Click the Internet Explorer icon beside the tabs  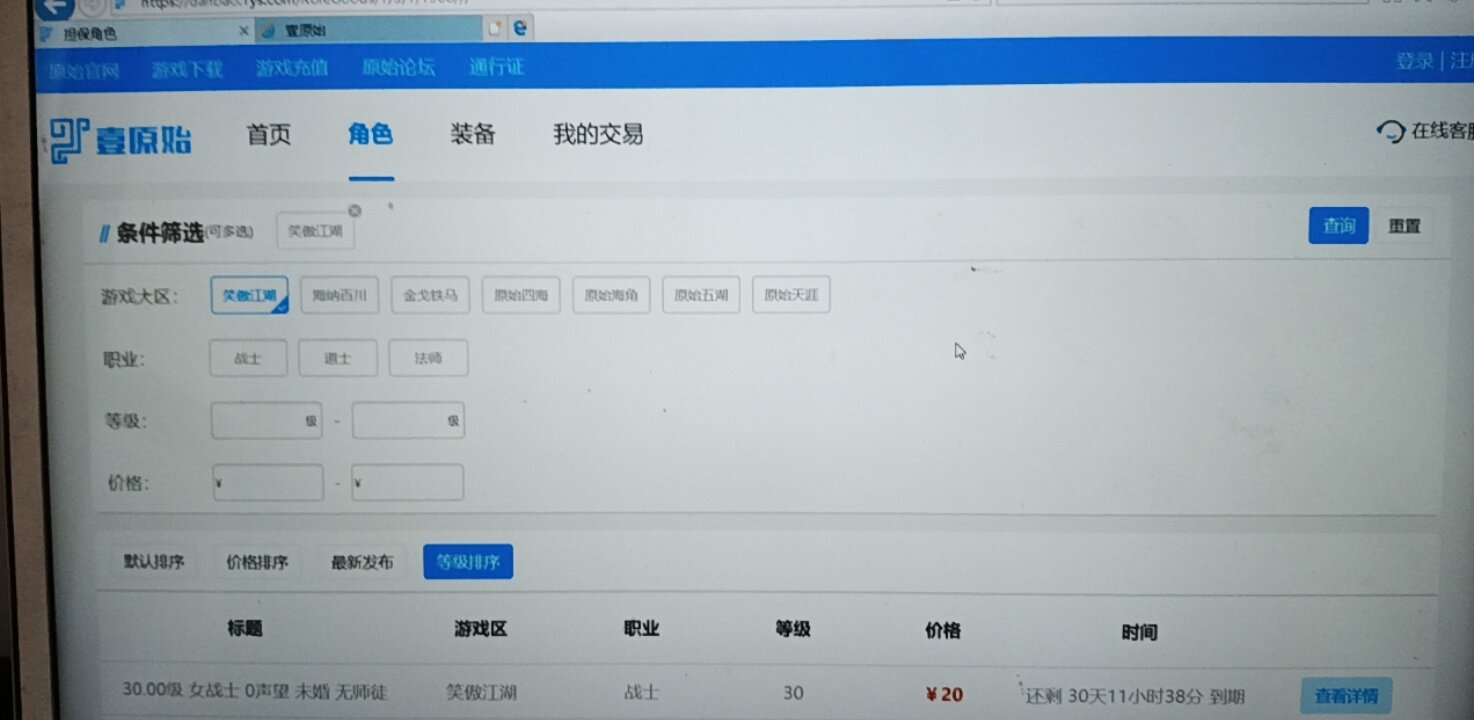520,30
